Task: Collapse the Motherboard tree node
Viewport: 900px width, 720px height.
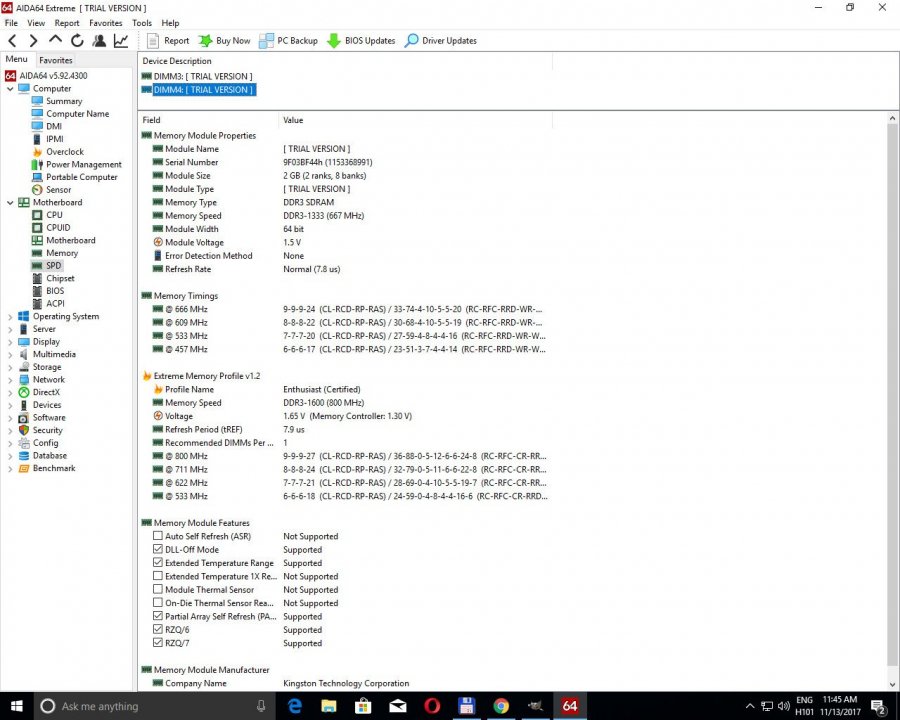Action: (x=10, y=202)
